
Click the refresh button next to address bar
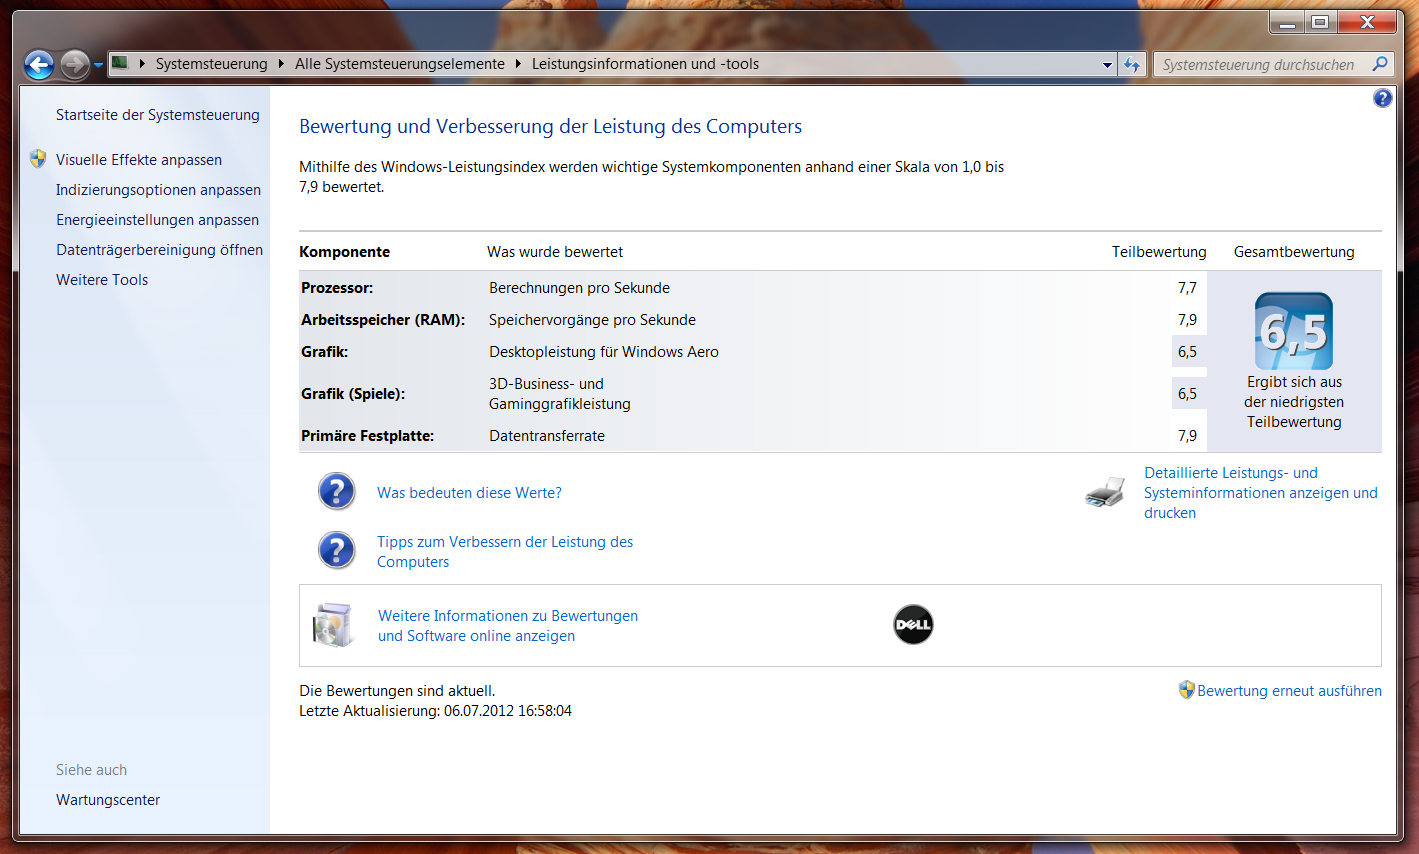(1132, 64)
